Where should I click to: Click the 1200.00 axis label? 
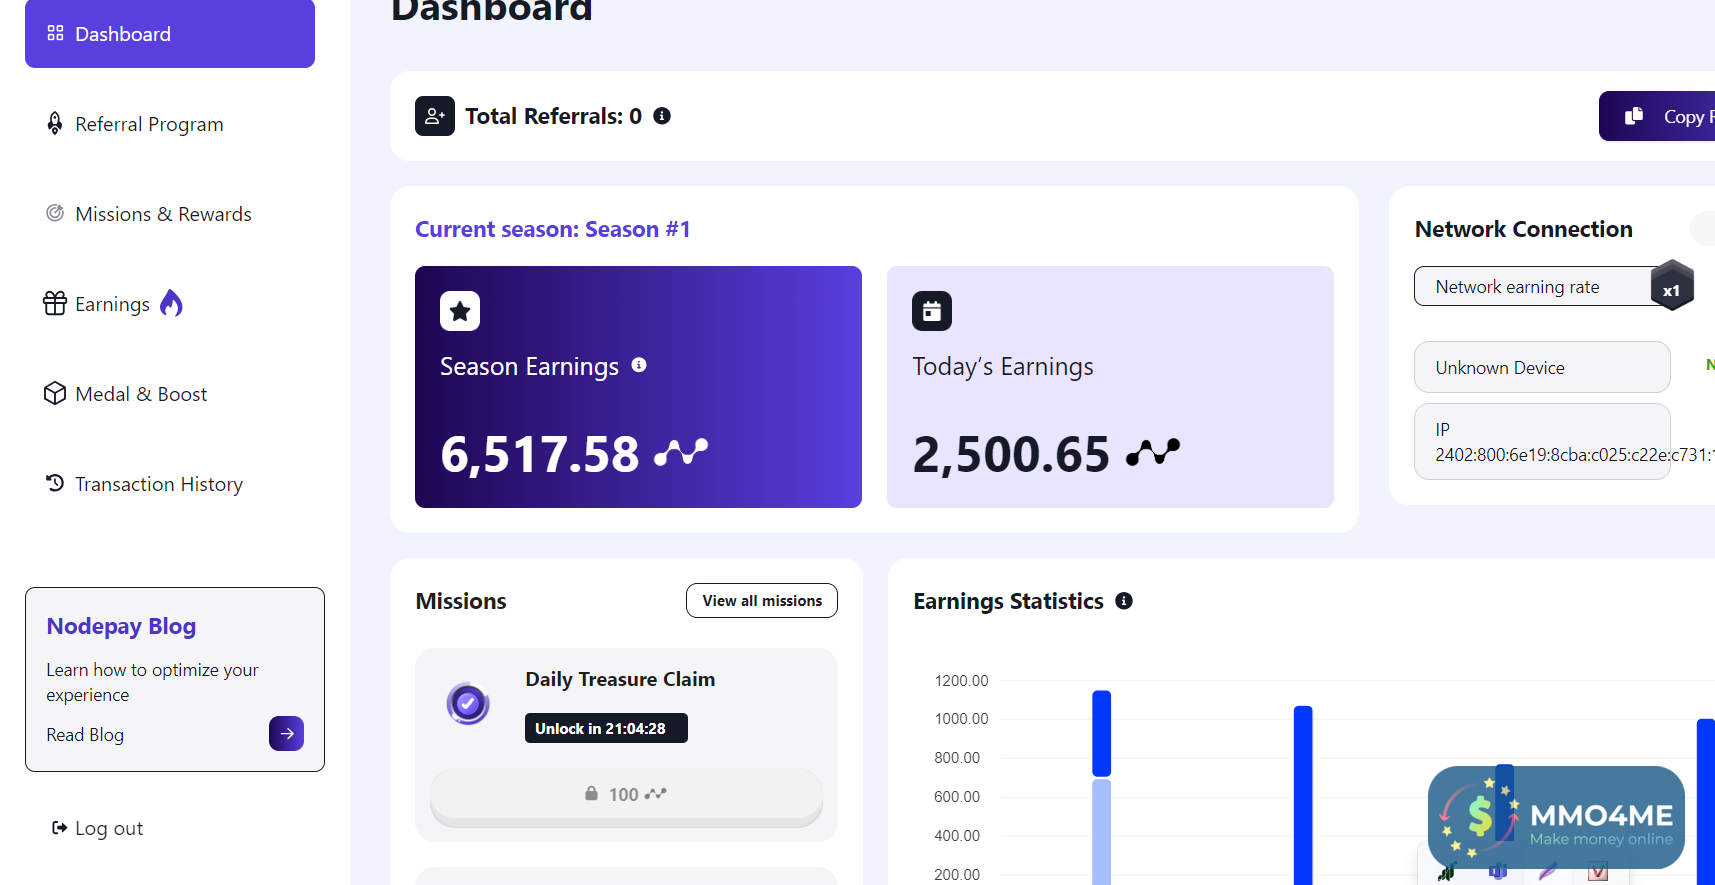coord(961,681)
